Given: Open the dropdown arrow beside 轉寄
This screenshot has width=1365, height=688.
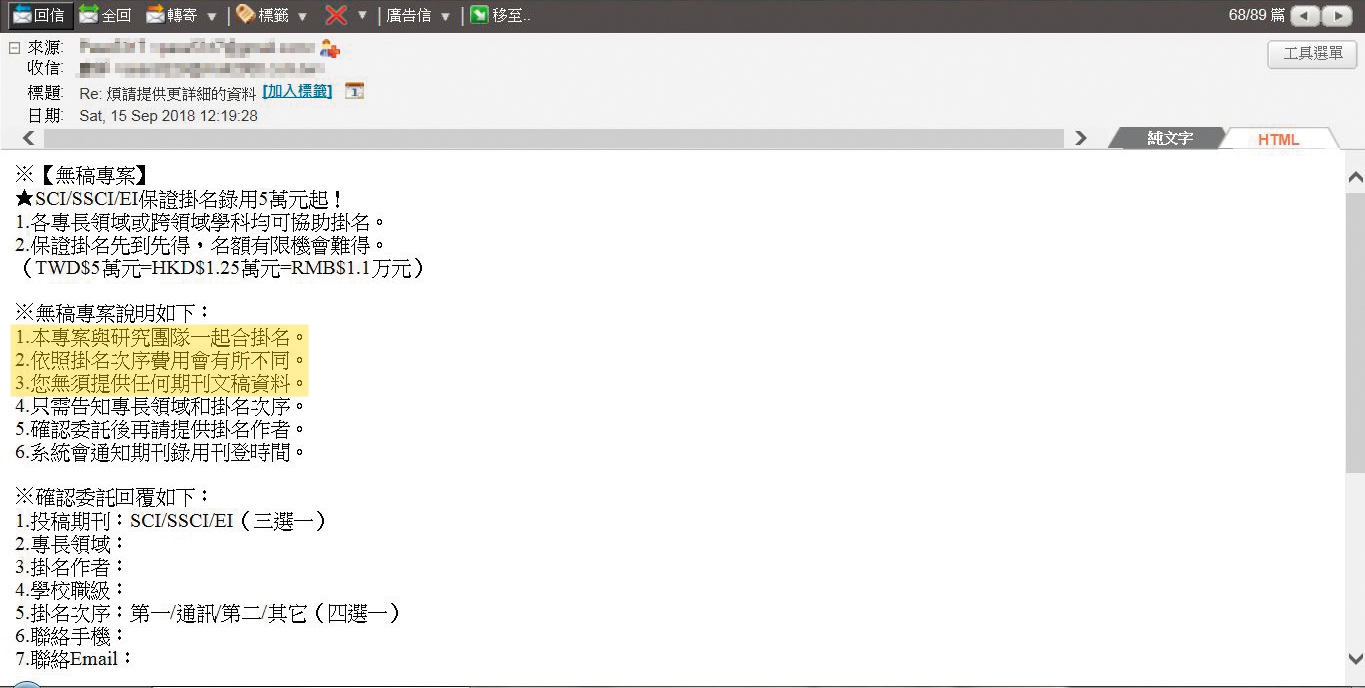Looking at the screenshot, I should (211, 16).
